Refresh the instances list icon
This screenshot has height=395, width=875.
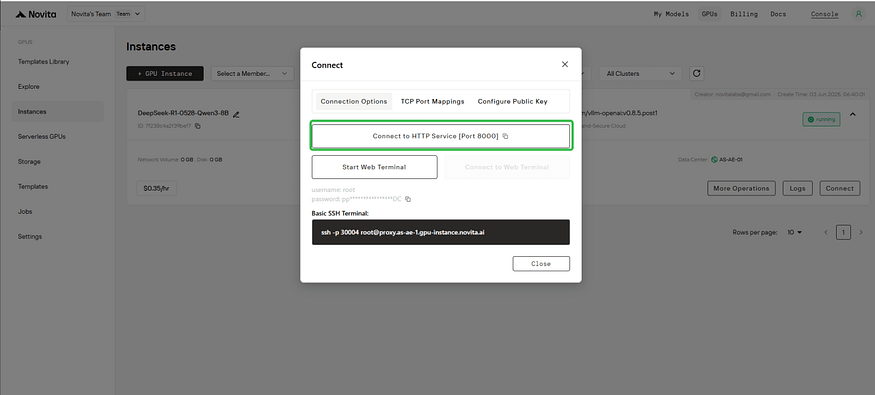pyautogui.click(x=696, y=74)
